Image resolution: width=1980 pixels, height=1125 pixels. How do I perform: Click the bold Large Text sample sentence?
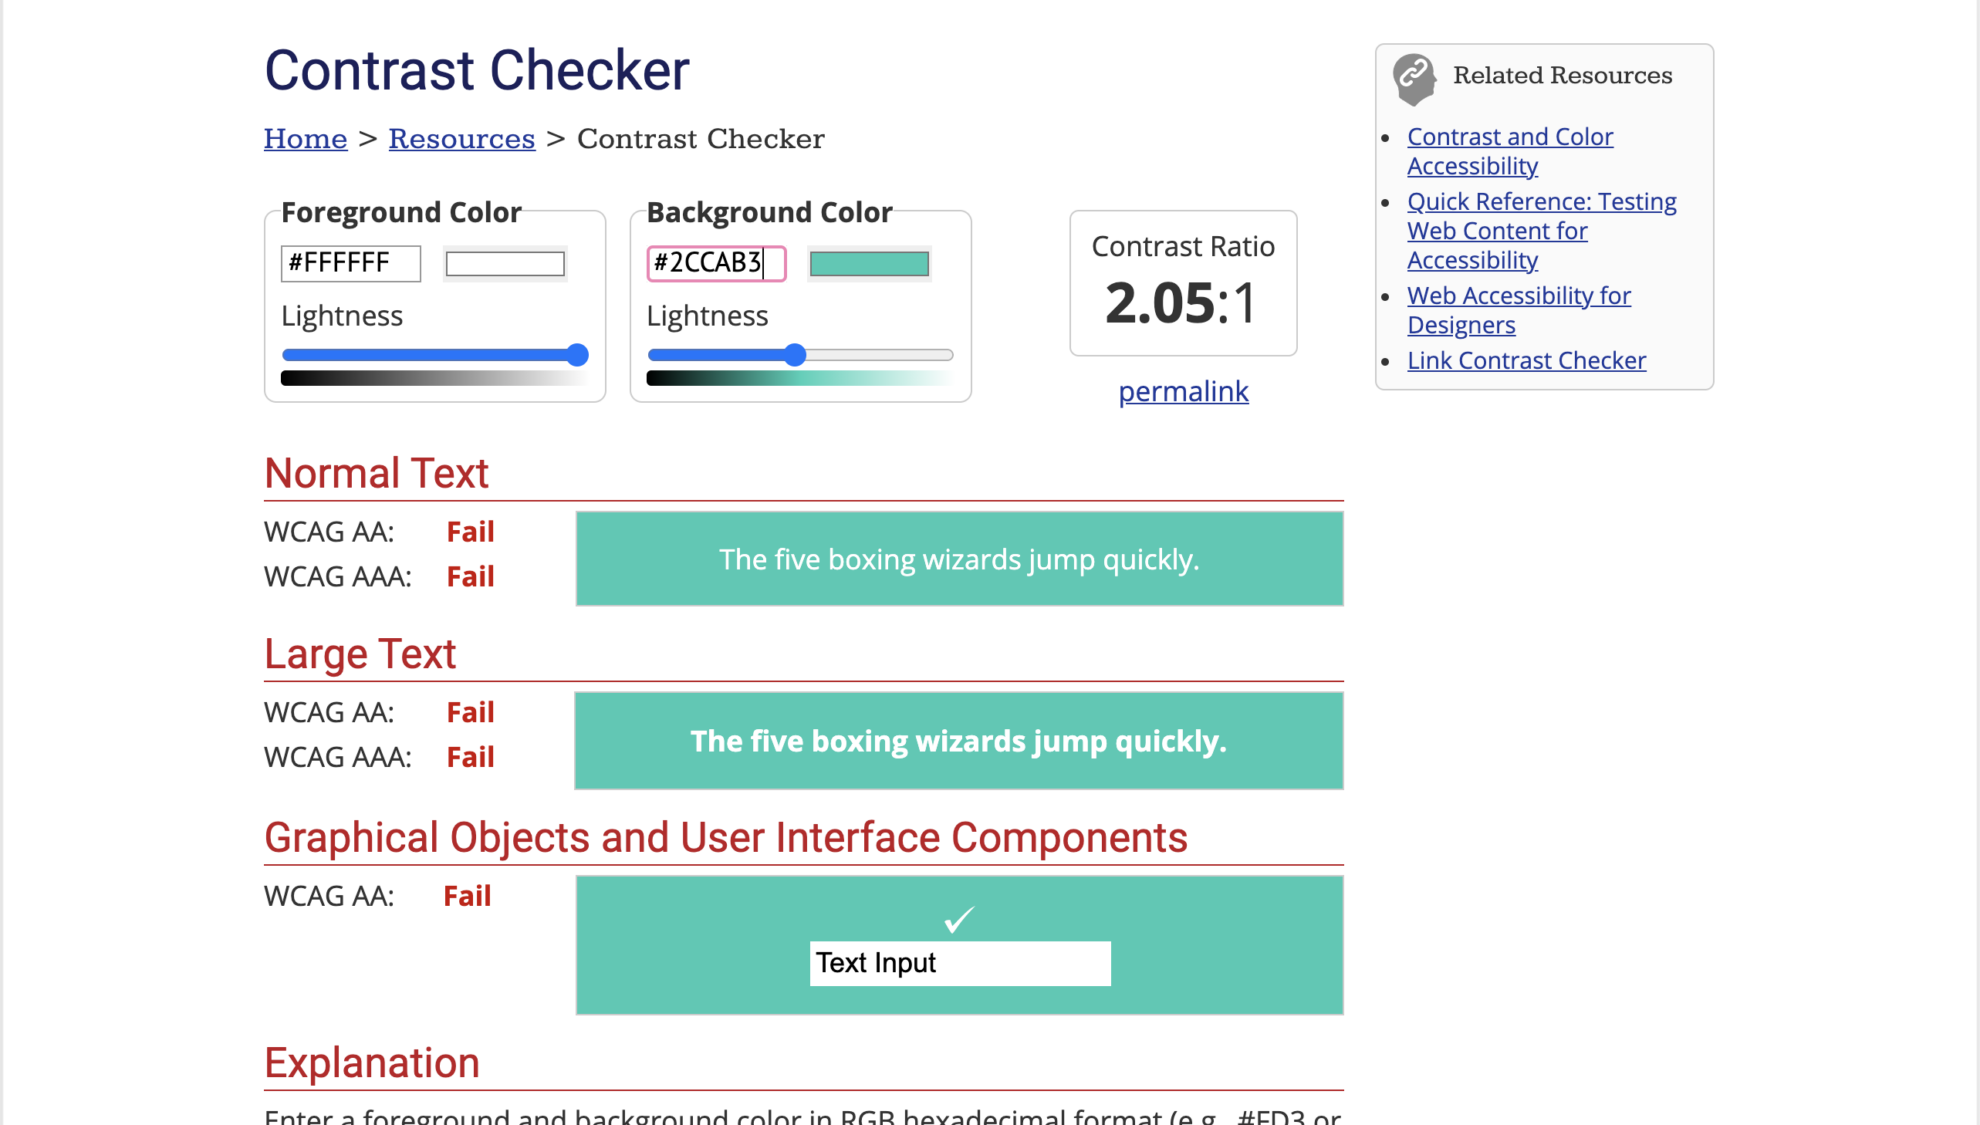958,741
